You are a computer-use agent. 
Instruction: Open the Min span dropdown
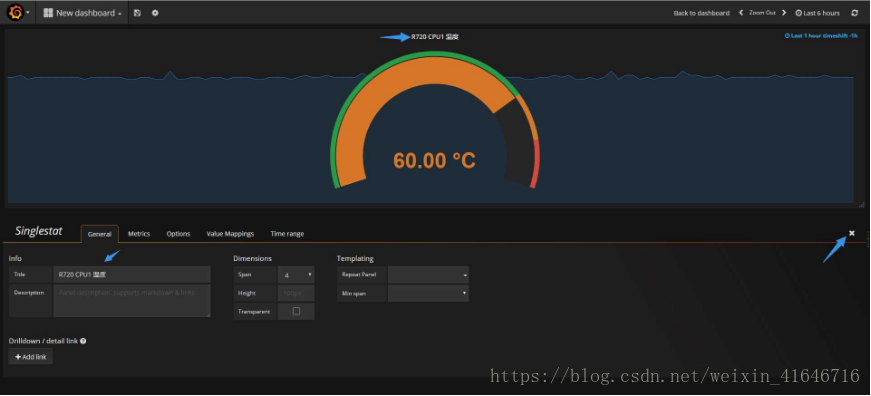428,293
